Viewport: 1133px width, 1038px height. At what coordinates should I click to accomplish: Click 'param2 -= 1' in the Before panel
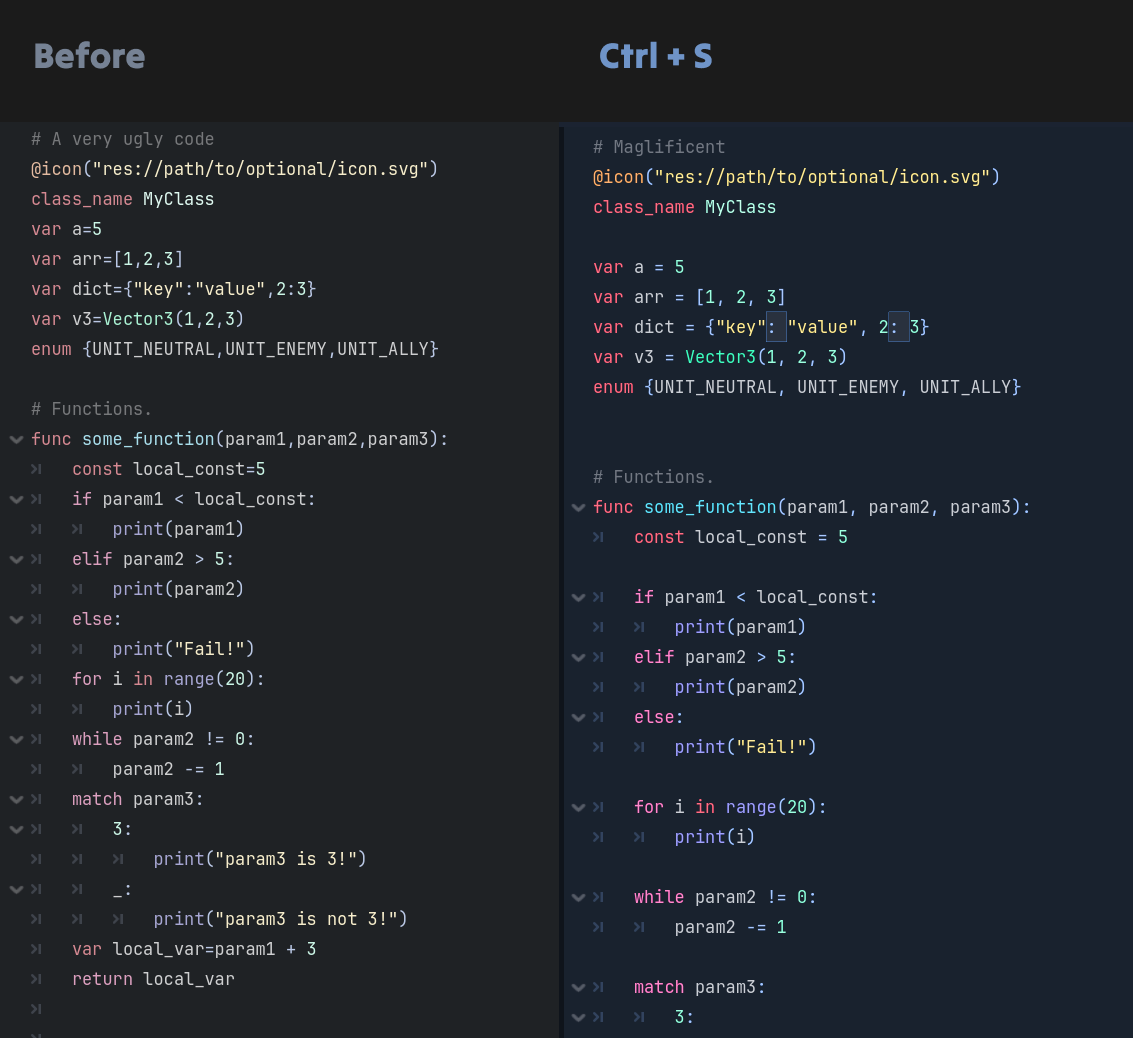pos(168,769)
